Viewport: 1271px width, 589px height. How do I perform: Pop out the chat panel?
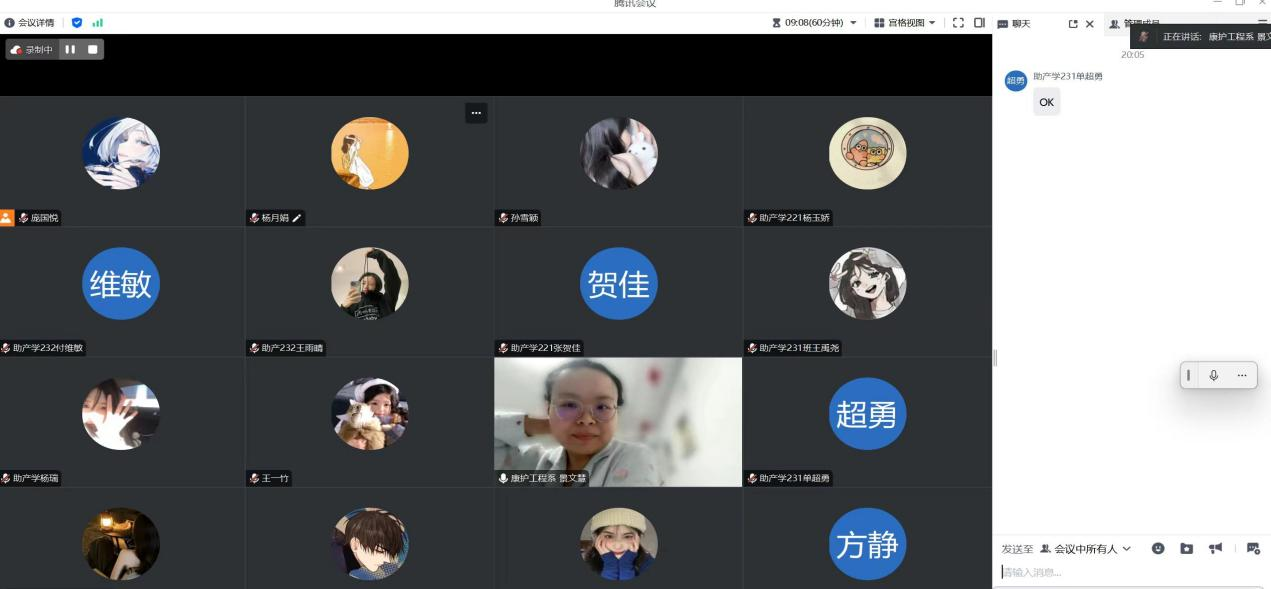(x=1073, y=24)
